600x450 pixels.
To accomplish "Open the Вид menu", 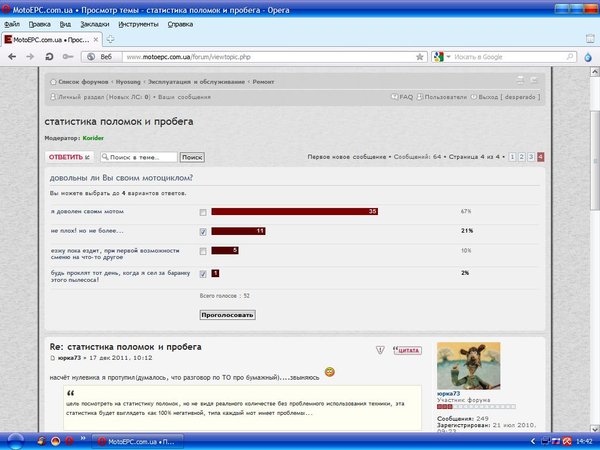I will [65, 24].
